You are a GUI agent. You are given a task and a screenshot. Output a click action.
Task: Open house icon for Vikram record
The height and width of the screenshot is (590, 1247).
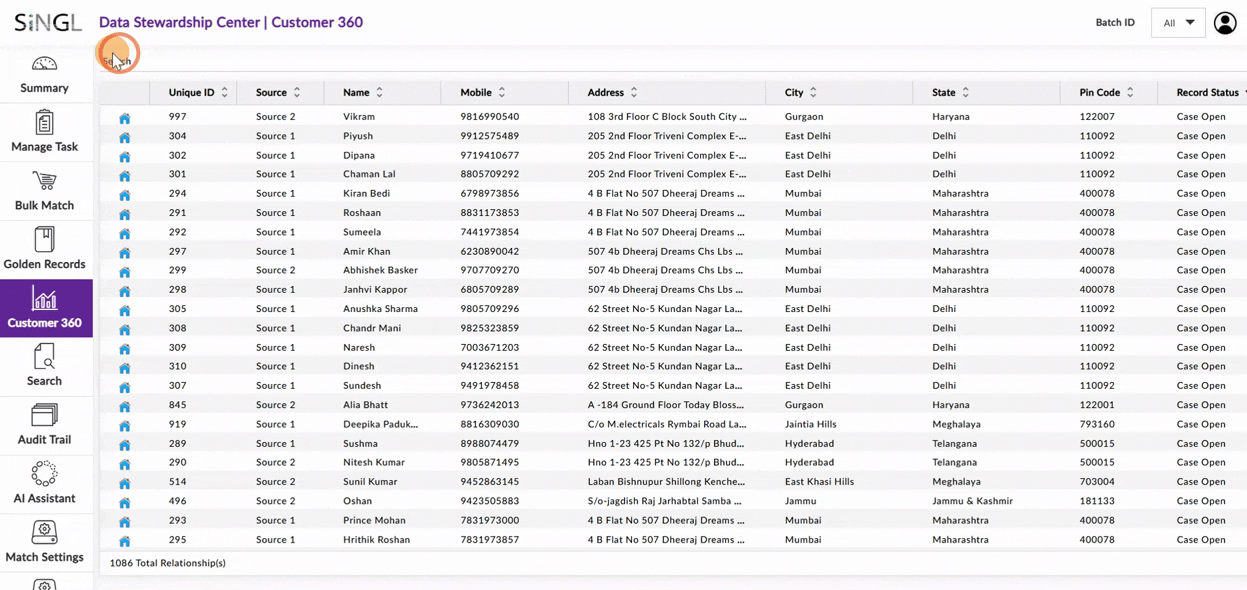click(125, 118)
